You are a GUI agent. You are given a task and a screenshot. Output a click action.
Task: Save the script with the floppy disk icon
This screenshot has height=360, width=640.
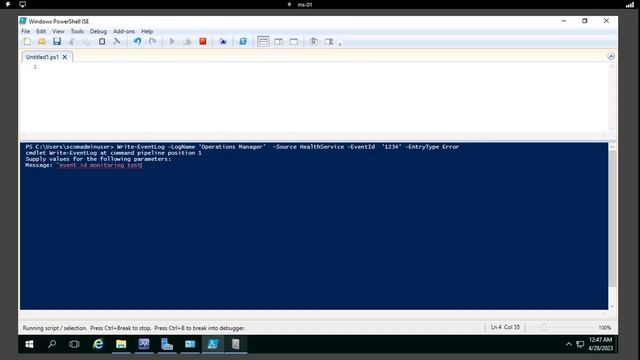pyautogui.click(x=57, y=42)
